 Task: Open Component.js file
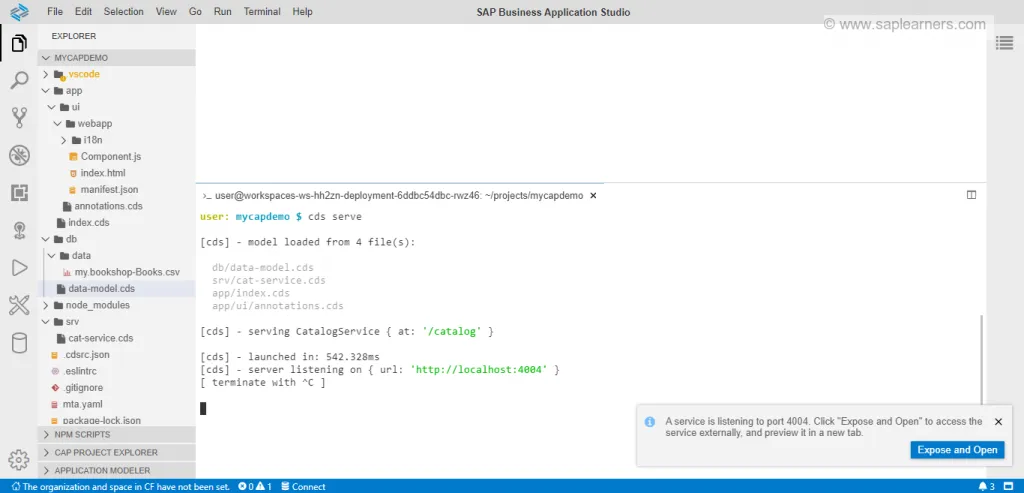116,157
